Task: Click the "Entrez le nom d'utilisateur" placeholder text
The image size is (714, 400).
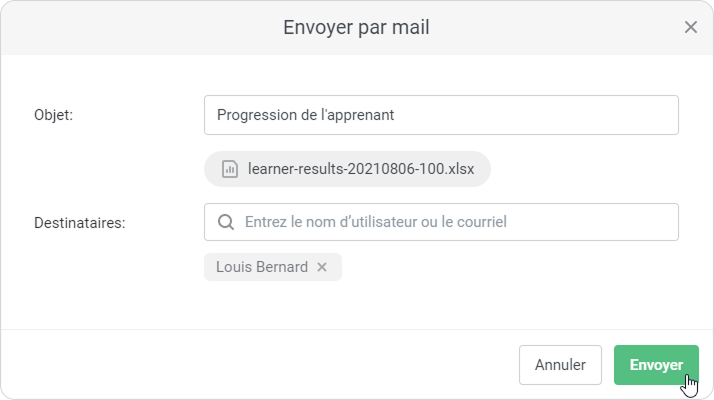Action: click(x=345, y=222)
